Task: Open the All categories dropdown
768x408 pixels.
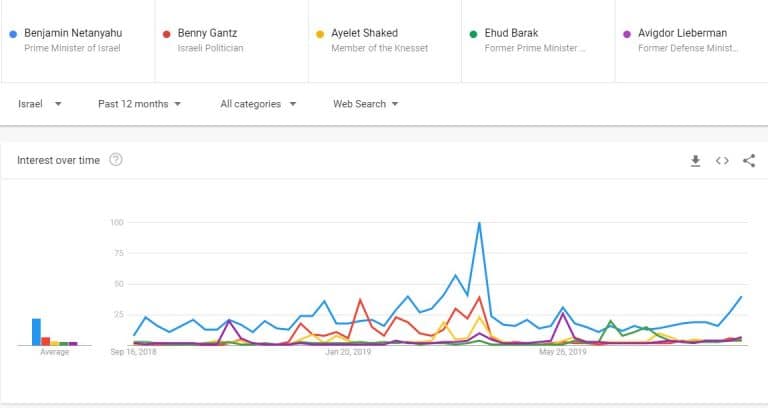Action: 257,104
